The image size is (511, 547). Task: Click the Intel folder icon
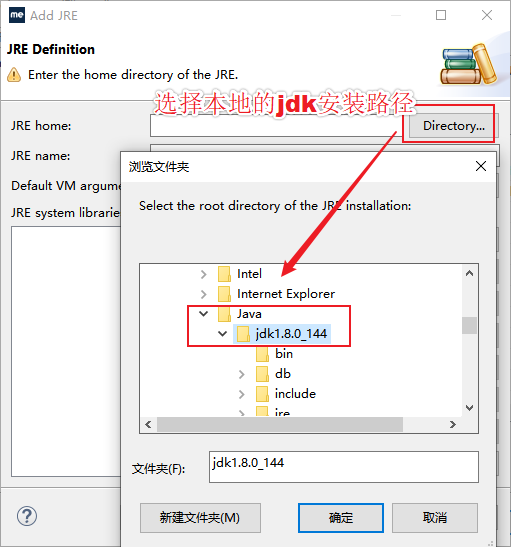pos(224,274)
